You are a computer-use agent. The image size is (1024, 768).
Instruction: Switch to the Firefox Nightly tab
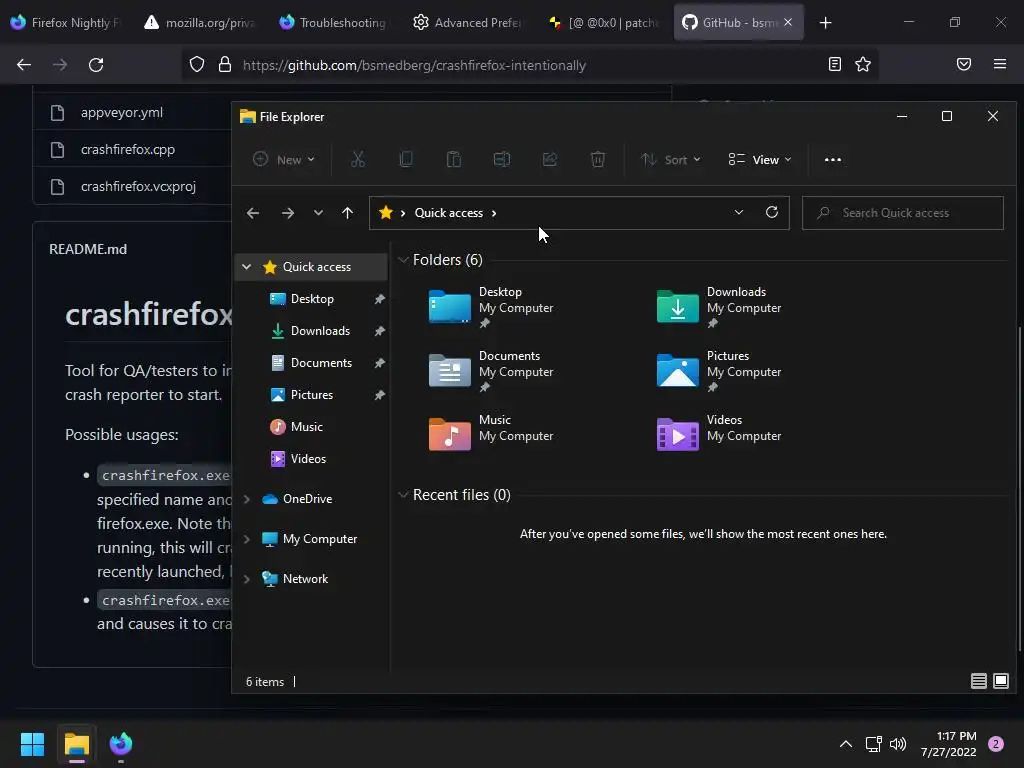(65, 22)
